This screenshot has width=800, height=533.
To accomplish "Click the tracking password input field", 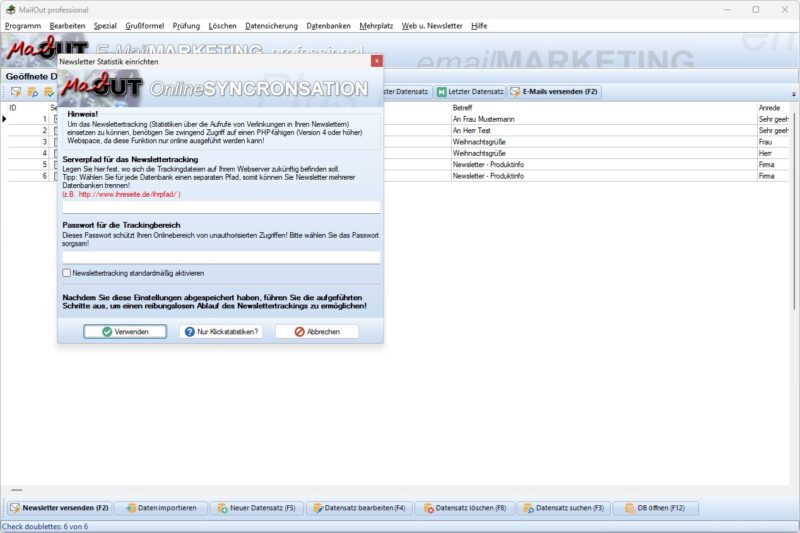I will [221, 257].
